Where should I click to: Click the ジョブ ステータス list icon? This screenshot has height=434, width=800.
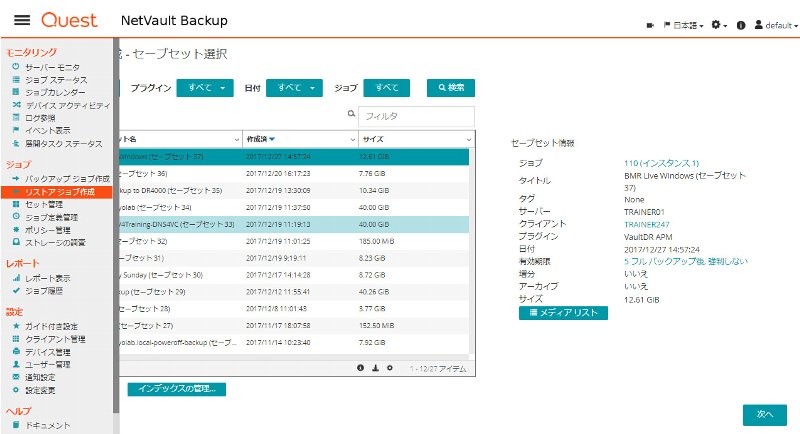pos(16,80)
